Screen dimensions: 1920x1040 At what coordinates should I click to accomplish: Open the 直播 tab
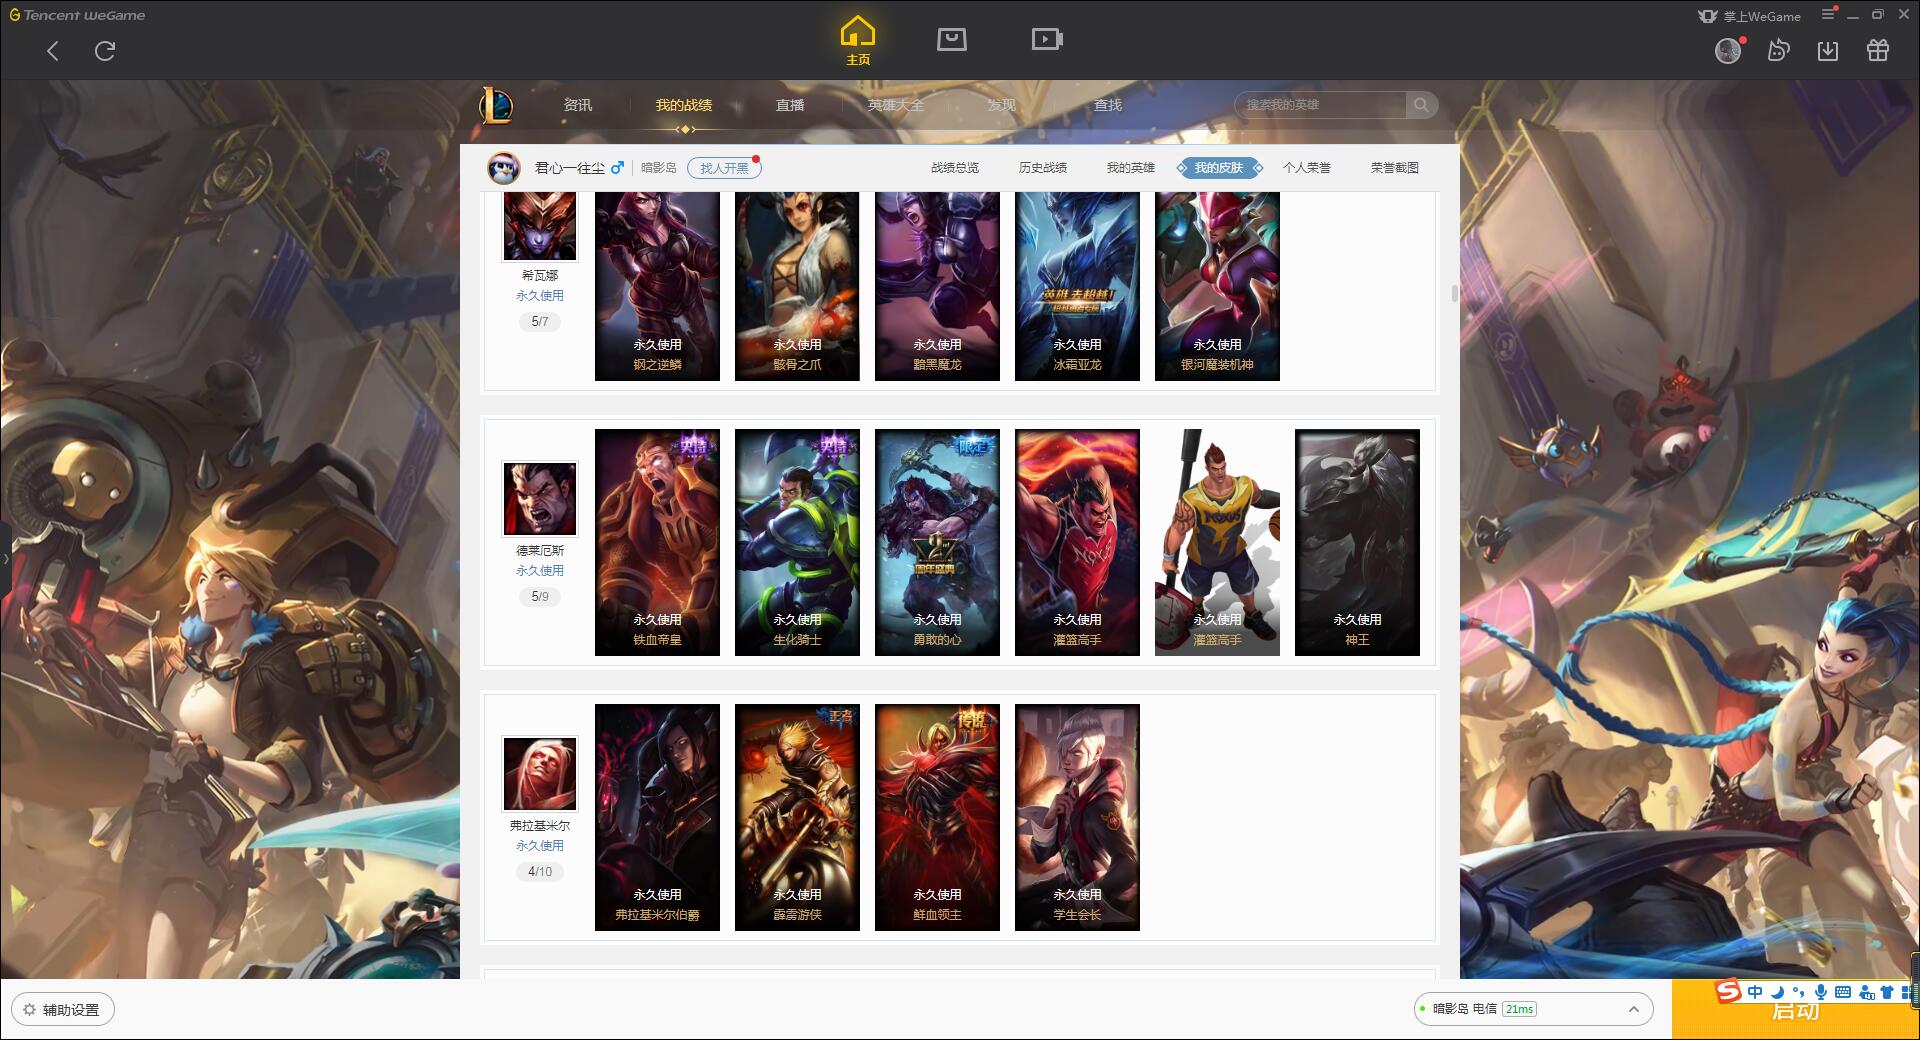coord(790,105)
